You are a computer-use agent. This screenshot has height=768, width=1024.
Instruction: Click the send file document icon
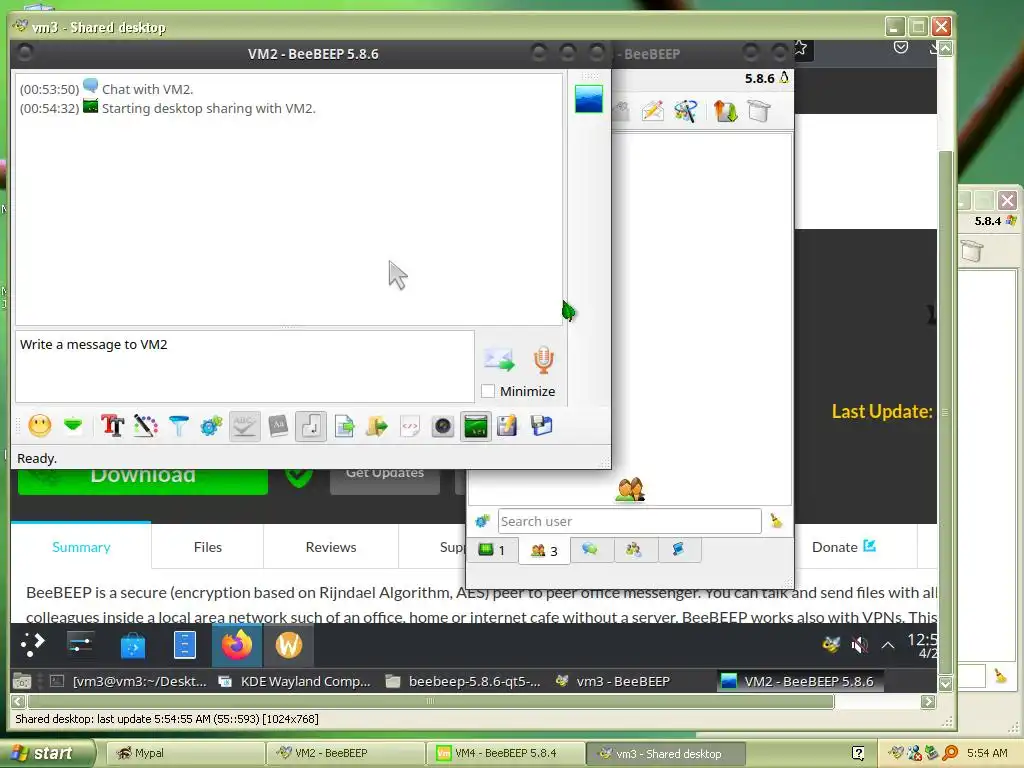point(344,426)
